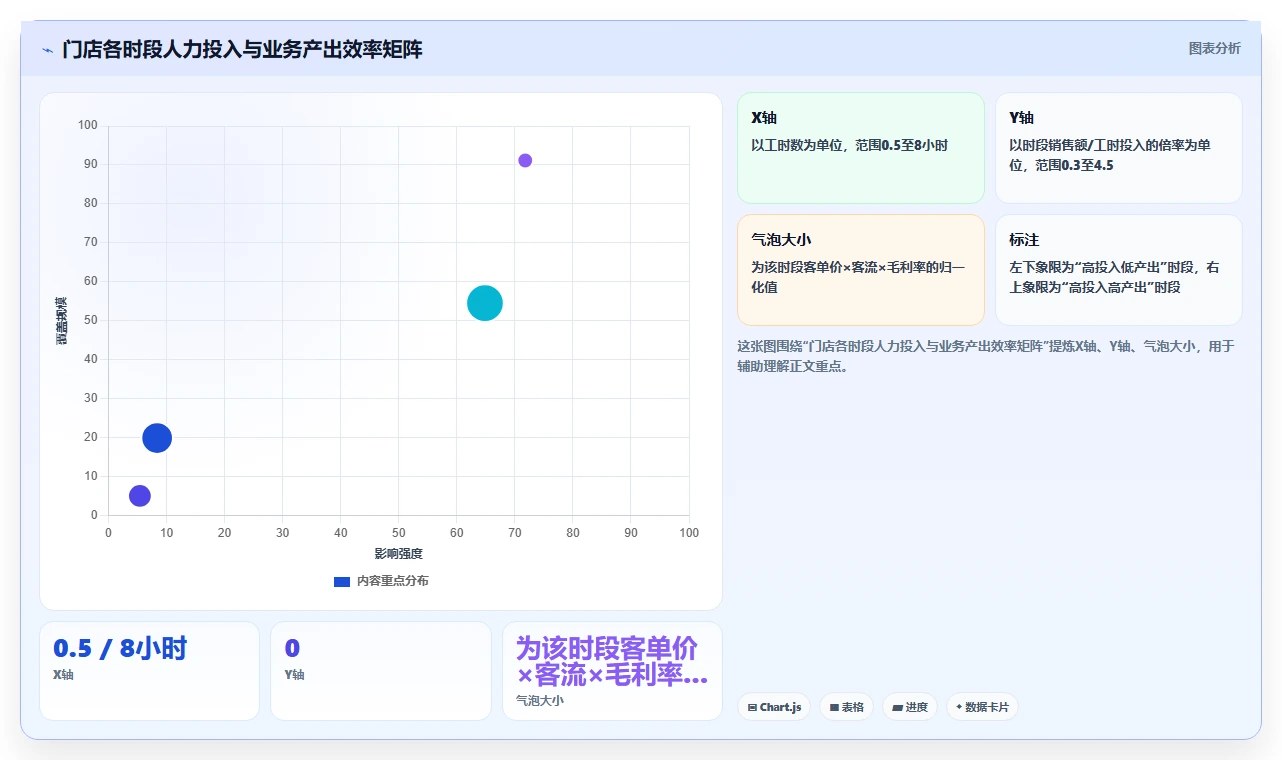Click the 为该时段客单价×客流×毛利率 stat card
The height and width of the screenshot is (760, 1282).
612,671
